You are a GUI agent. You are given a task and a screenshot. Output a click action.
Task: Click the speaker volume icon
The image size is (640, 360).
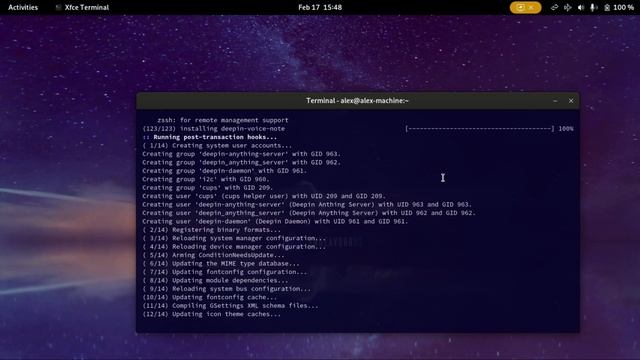pos(581,7)
